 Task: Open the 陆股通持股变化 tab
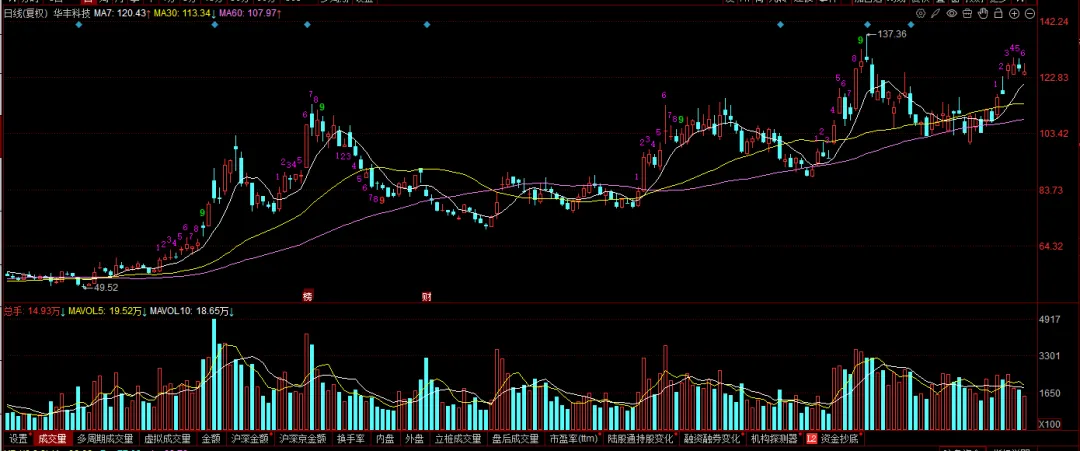(x=642, y=439)
